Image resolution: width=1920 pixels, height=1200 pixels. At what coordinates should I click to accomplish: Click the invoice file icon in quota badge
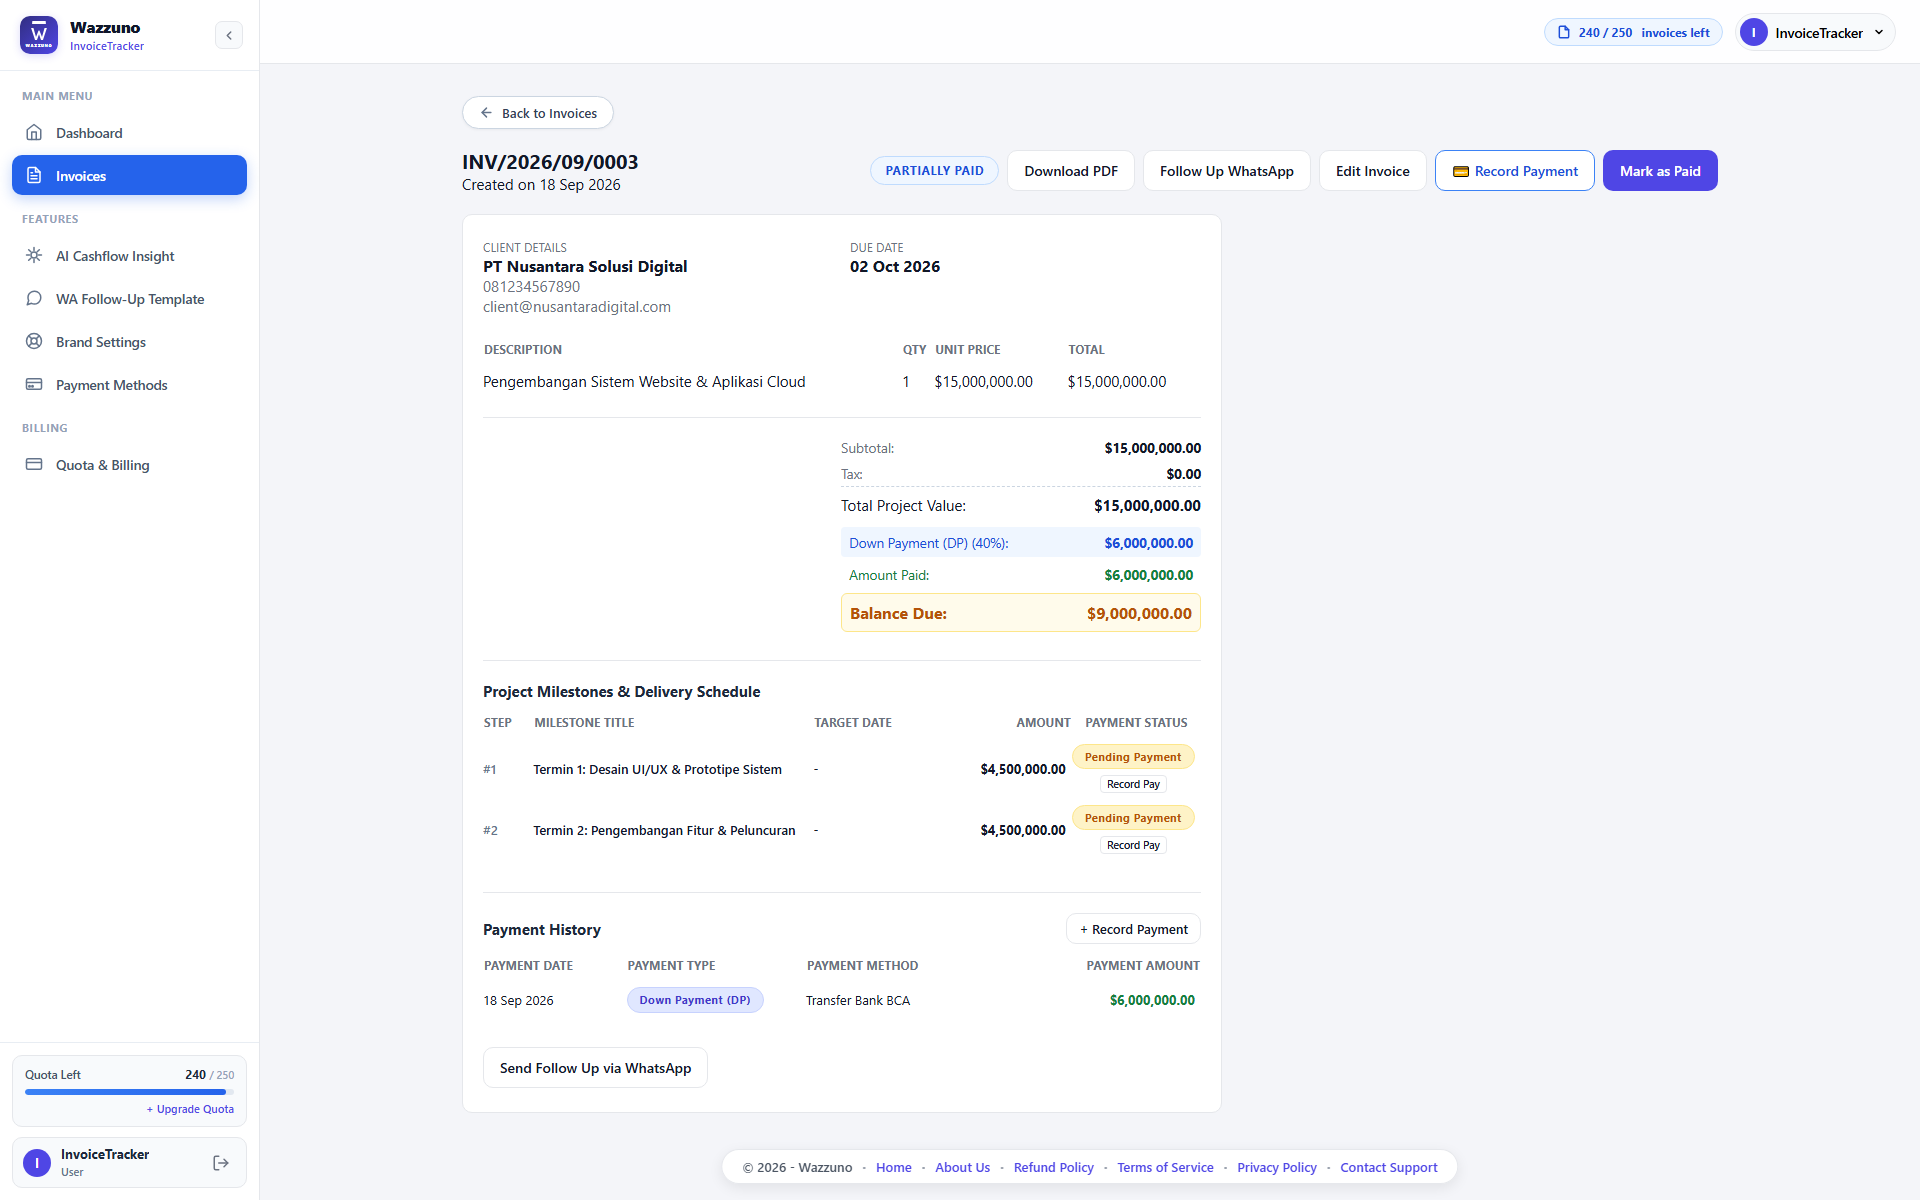[x=1564, y=33]
